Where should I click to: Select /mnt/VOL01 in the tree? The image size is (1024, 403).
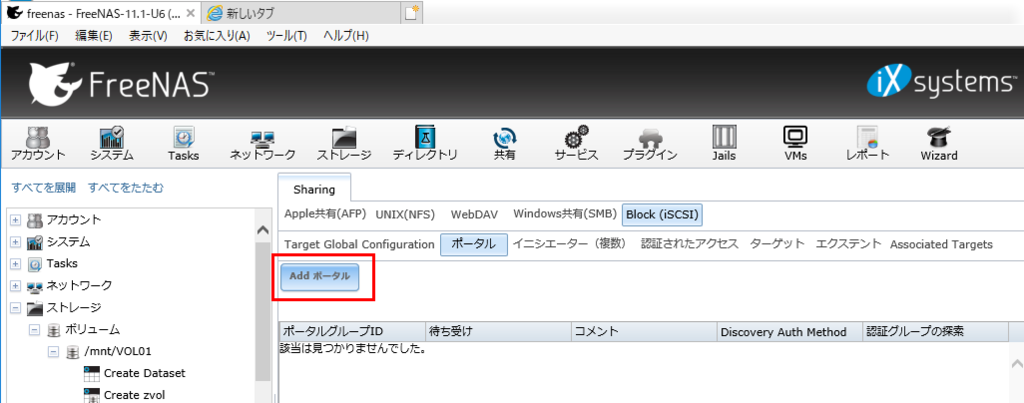pos(118,351)
